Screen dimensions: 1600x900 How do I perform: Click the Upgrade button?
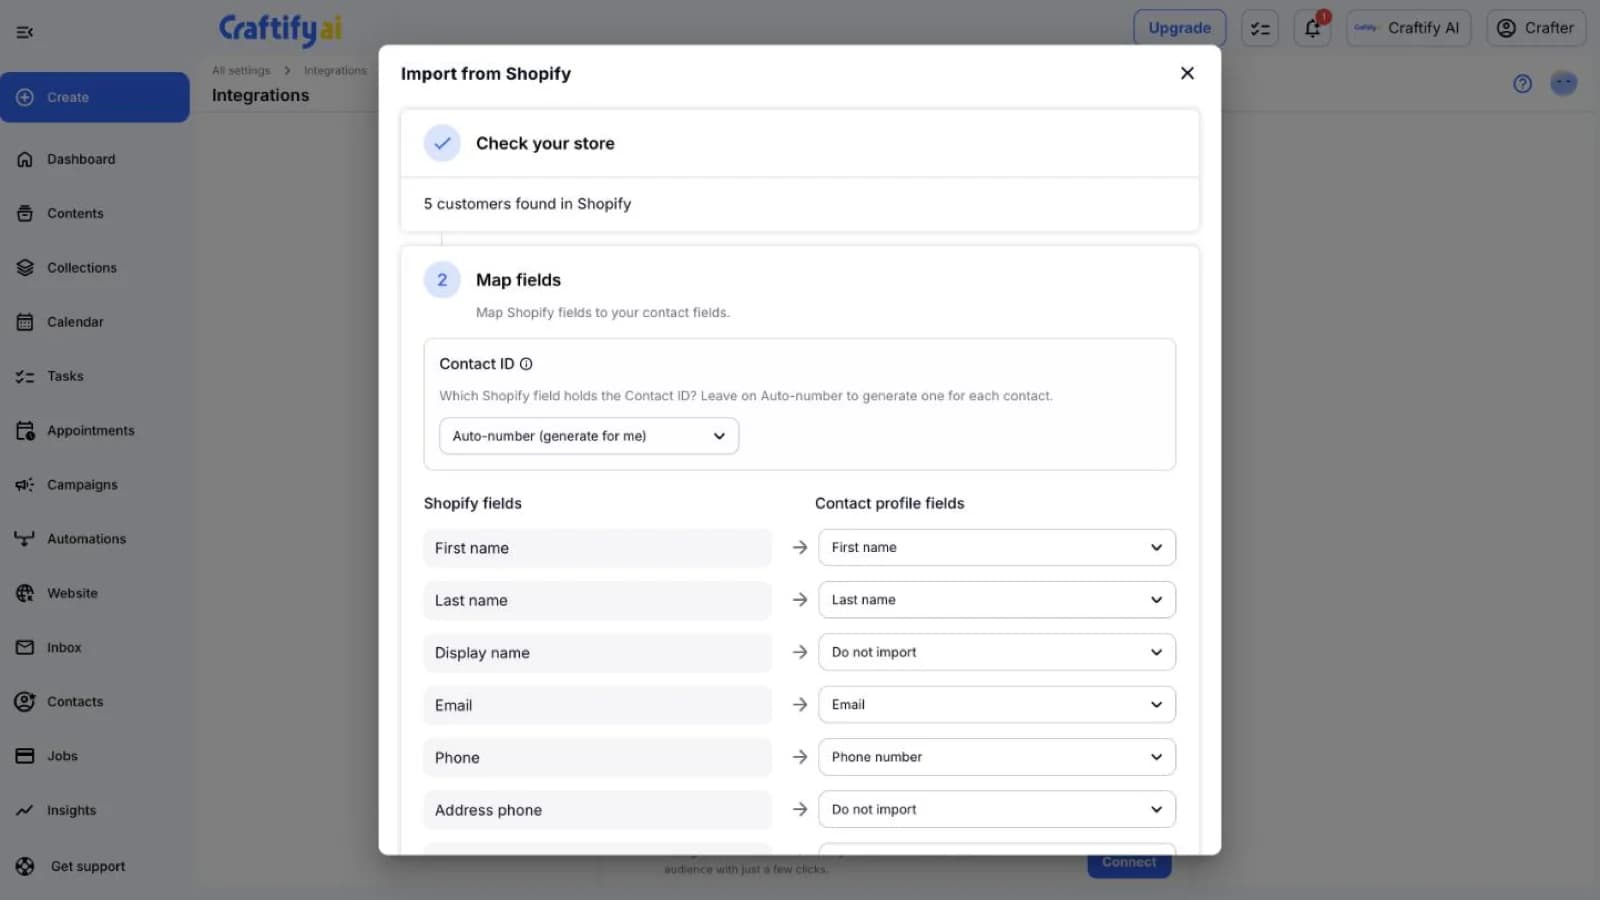(x=1179, y=28)
